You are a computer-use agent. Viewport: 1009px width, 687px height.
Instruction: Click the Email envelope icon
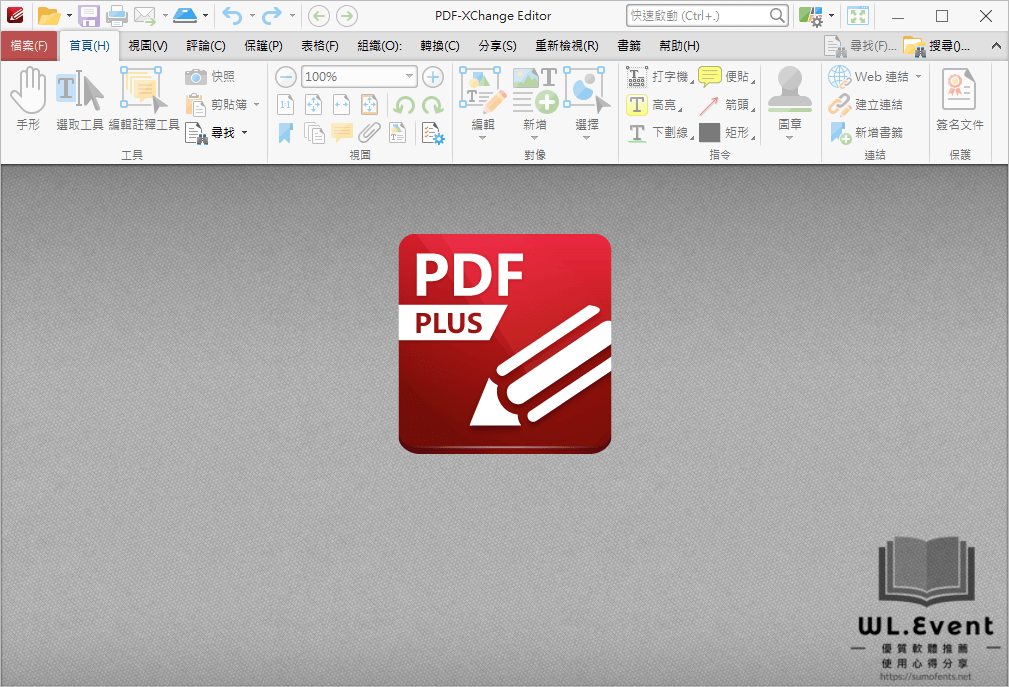(x=145, y=15)
